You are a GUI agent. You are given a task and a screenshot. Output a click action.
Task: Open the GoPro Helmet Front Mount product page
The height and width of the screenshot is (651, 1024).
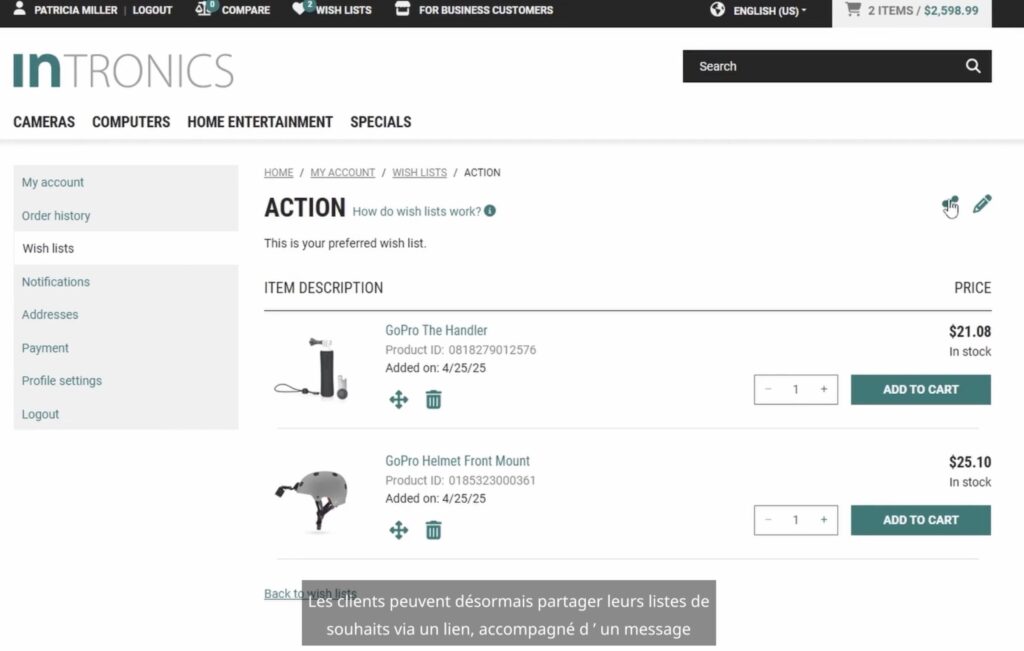[x=457, y=460]
